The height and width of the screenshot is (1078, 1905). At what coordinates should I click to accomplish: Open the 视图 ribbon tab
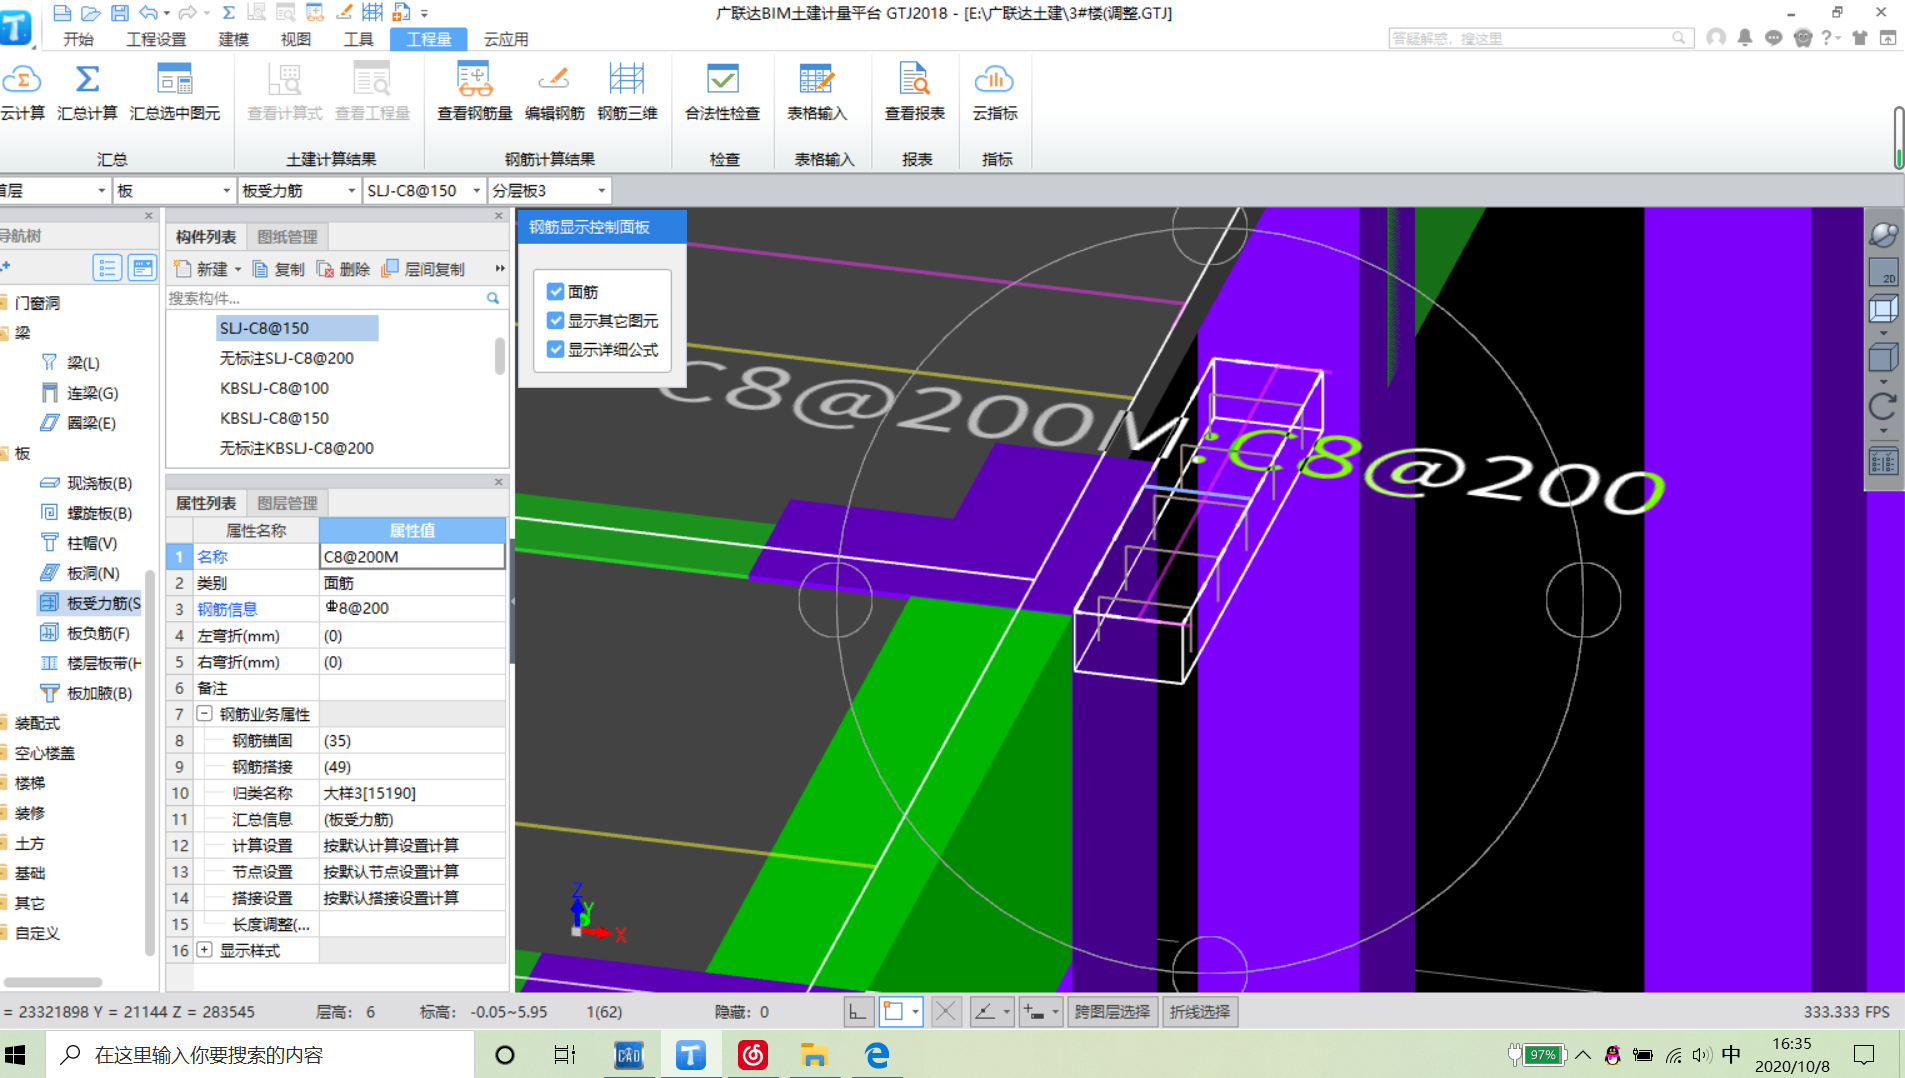(x=295, y=39)
